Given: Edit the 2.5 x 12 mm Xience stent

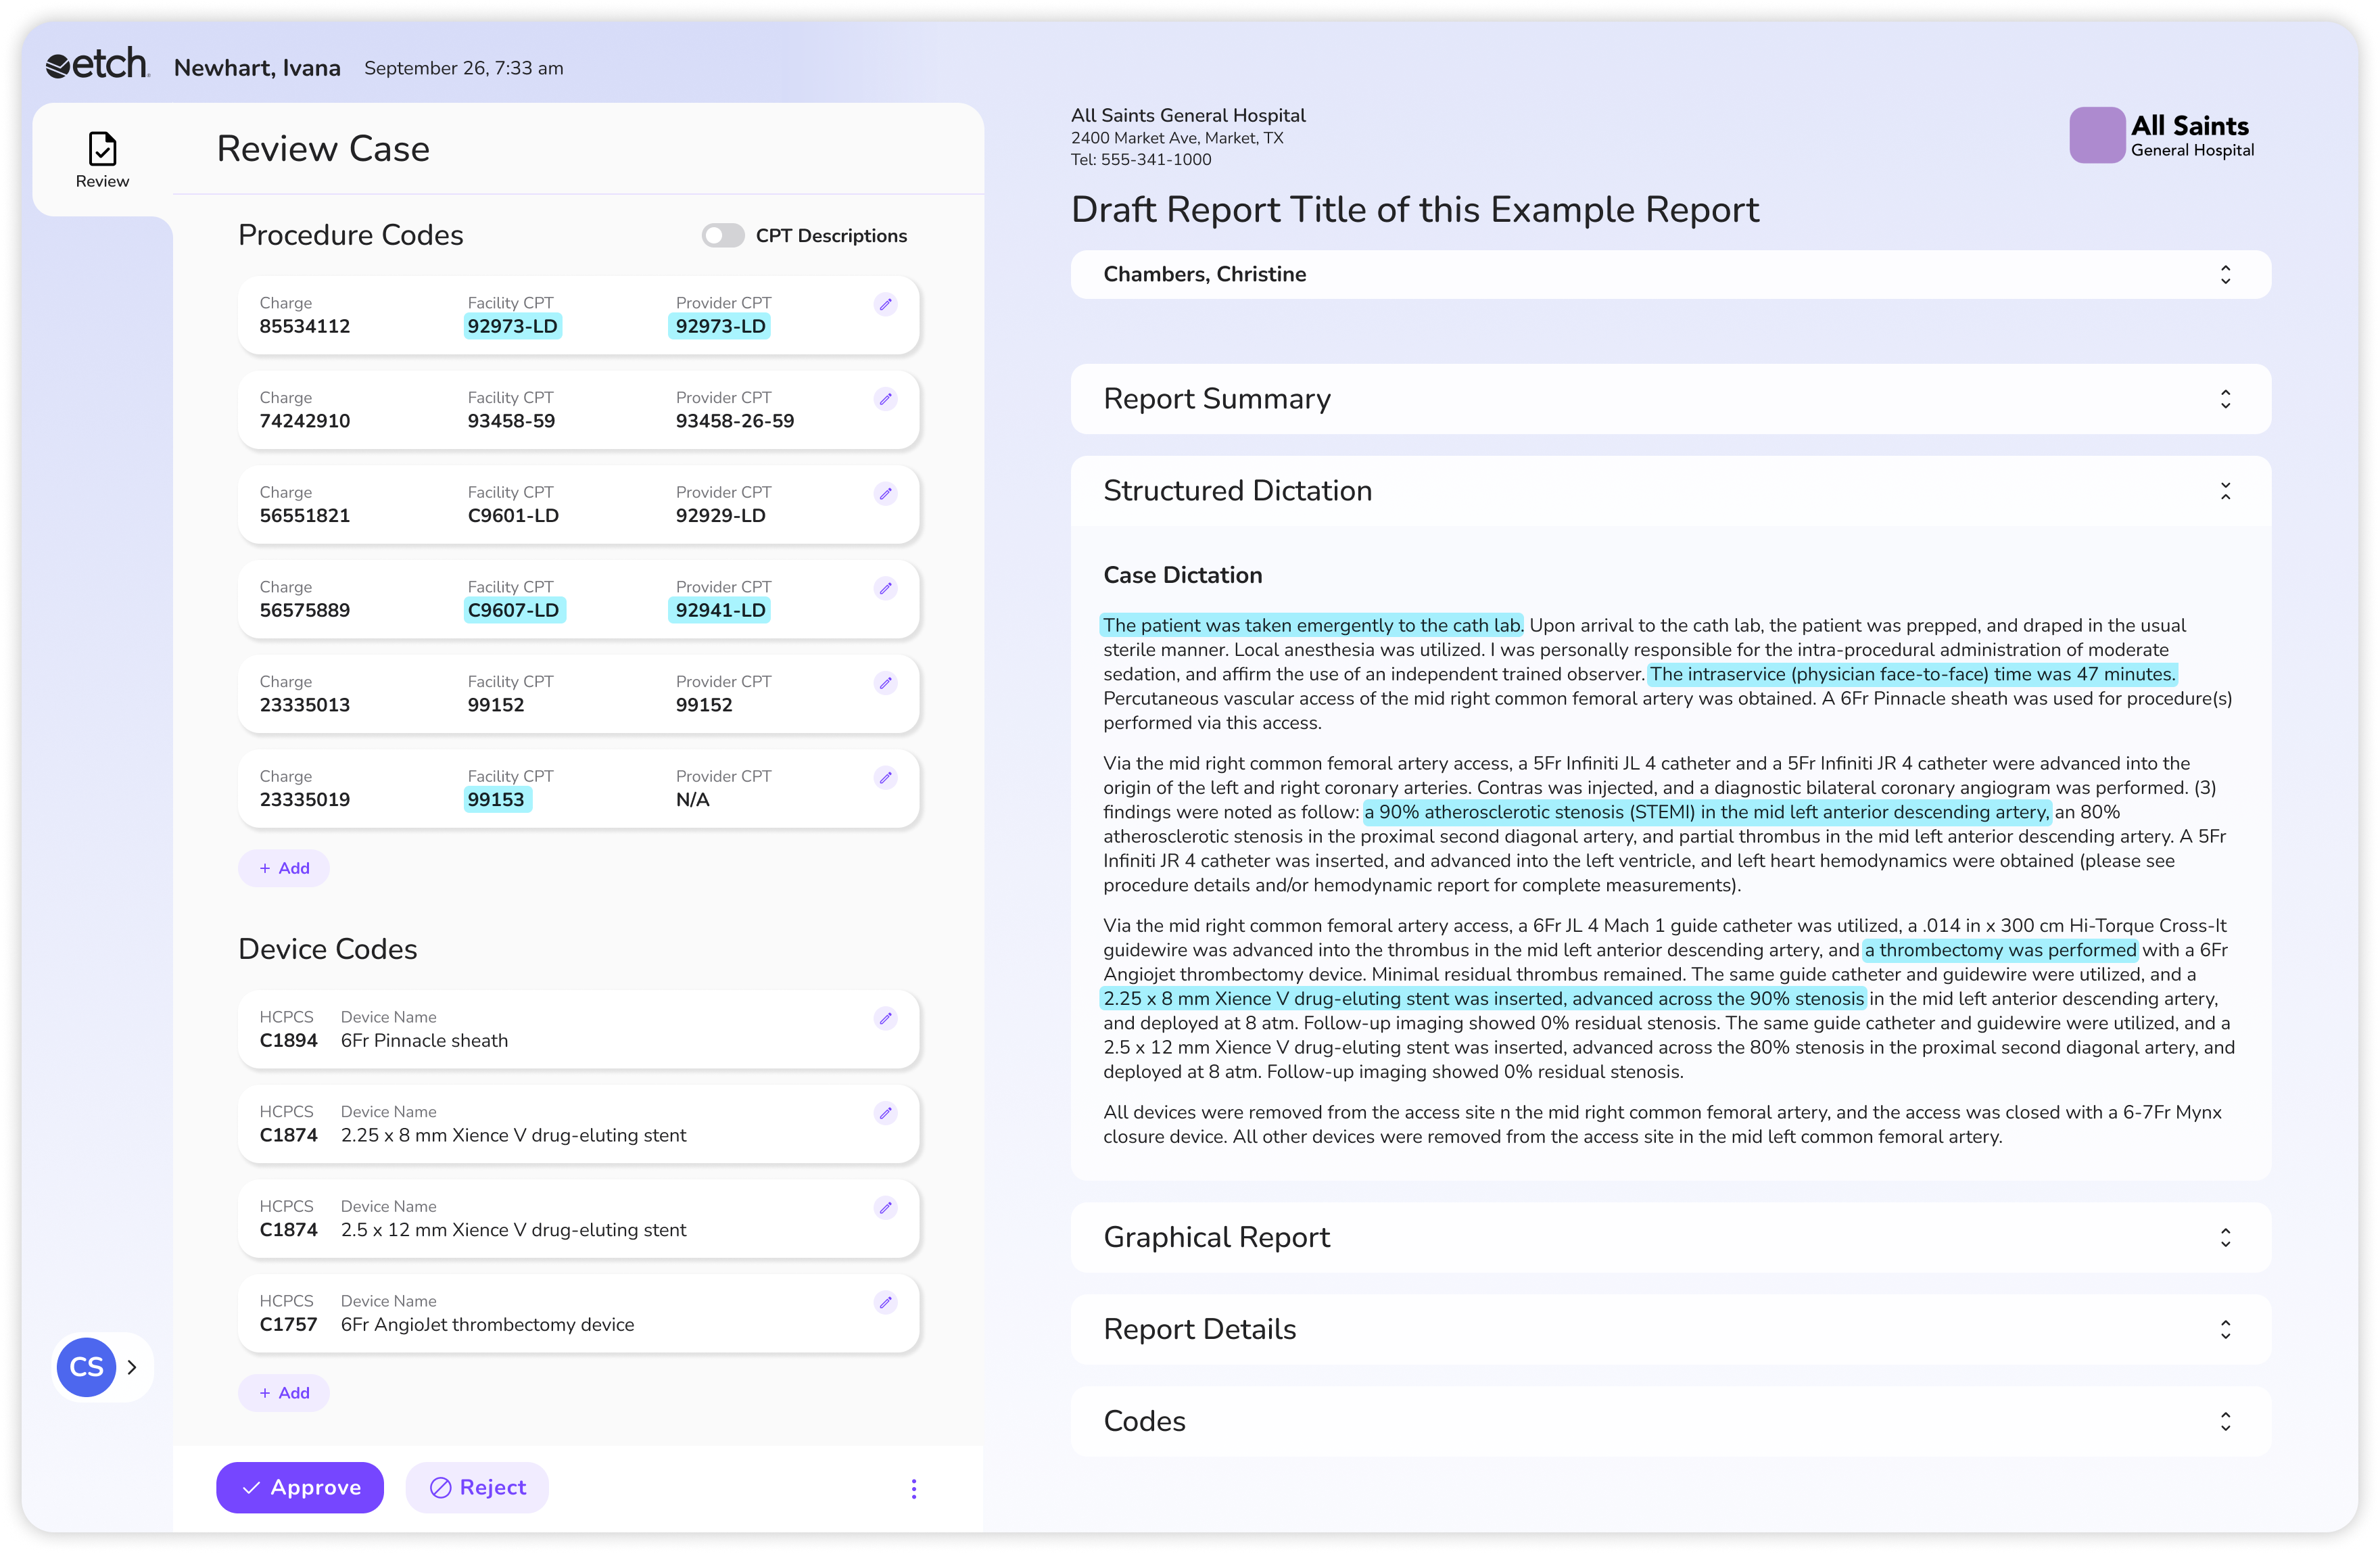Looking at the screenshot, I should (885, 1207).
